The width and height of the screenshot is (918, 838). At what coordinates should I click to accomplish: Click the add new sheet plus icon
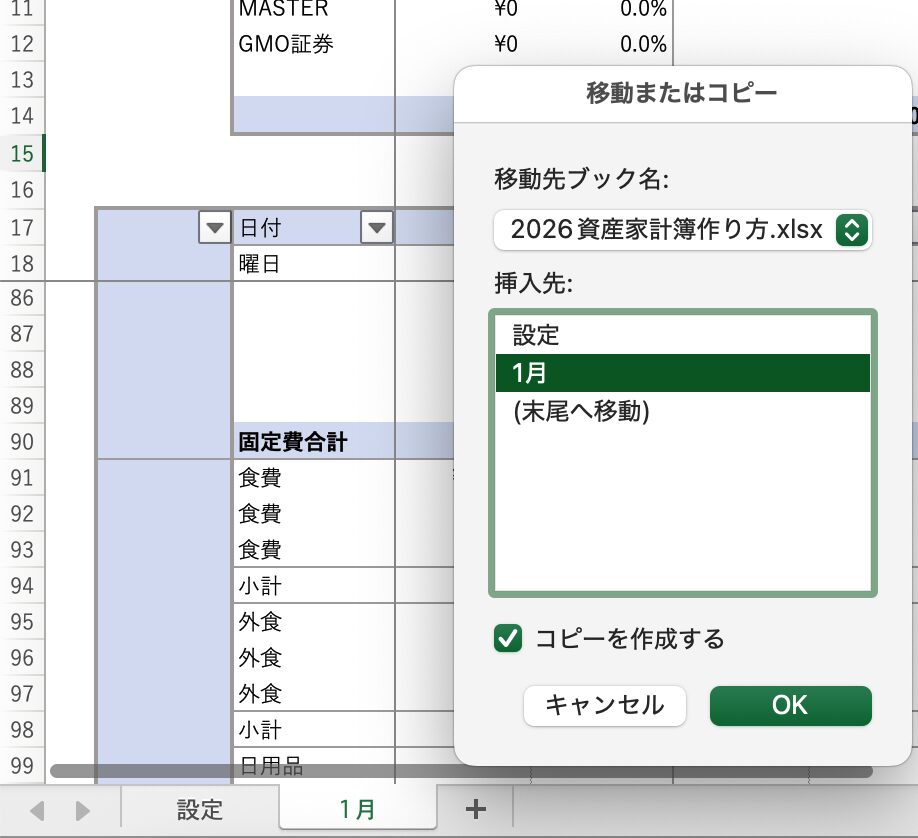click(x=476, y=808)
